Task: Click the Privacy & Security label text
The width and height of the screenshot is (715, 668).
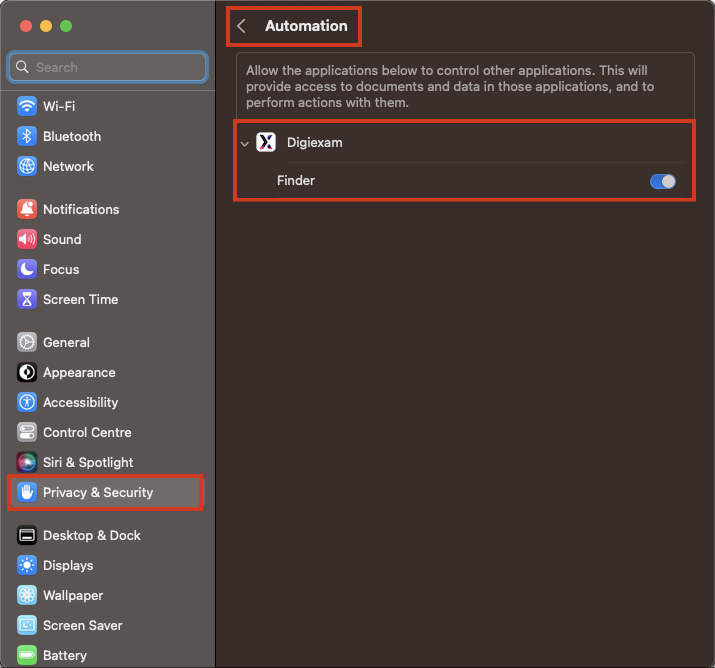Action: tap(98, 492)
